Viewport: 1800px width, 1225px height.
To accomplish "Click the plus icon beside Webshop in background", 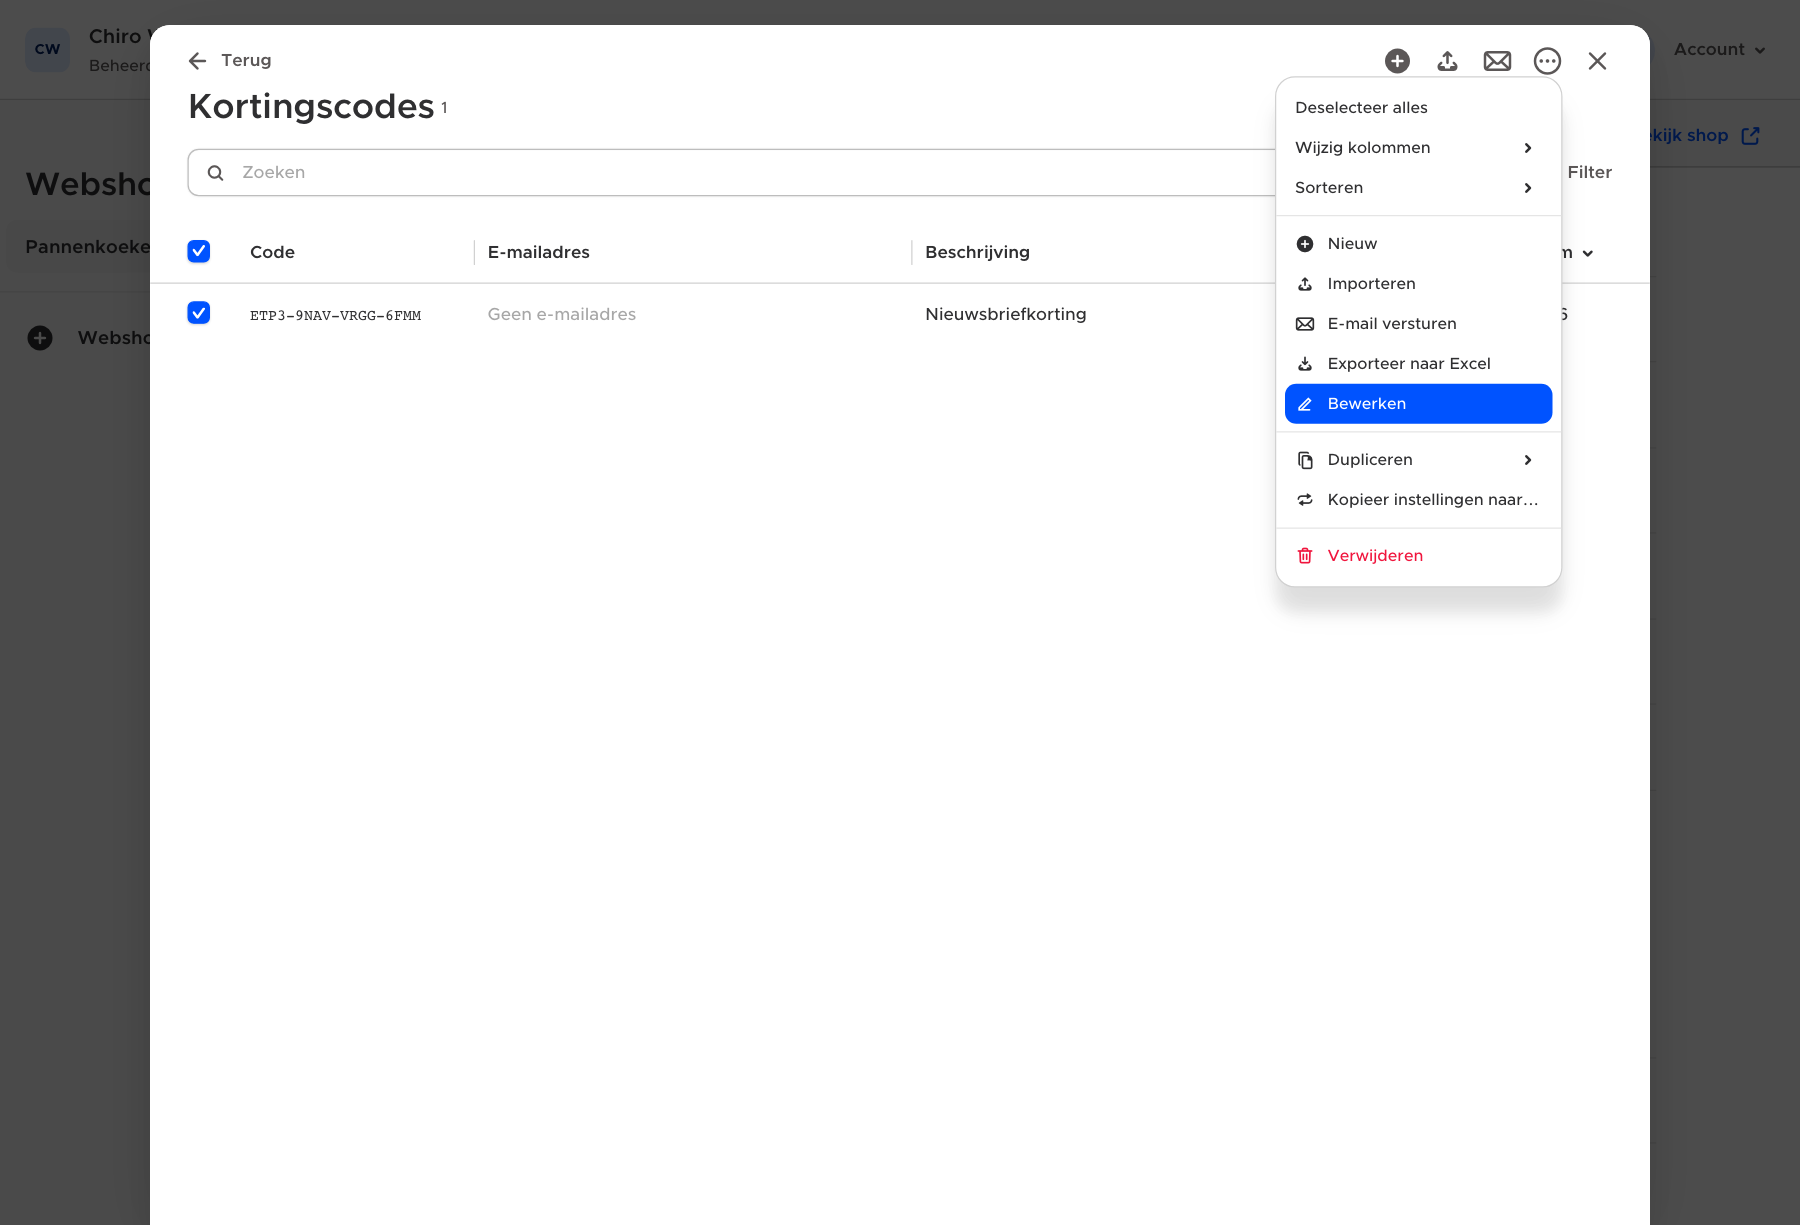I will [40, 338].
